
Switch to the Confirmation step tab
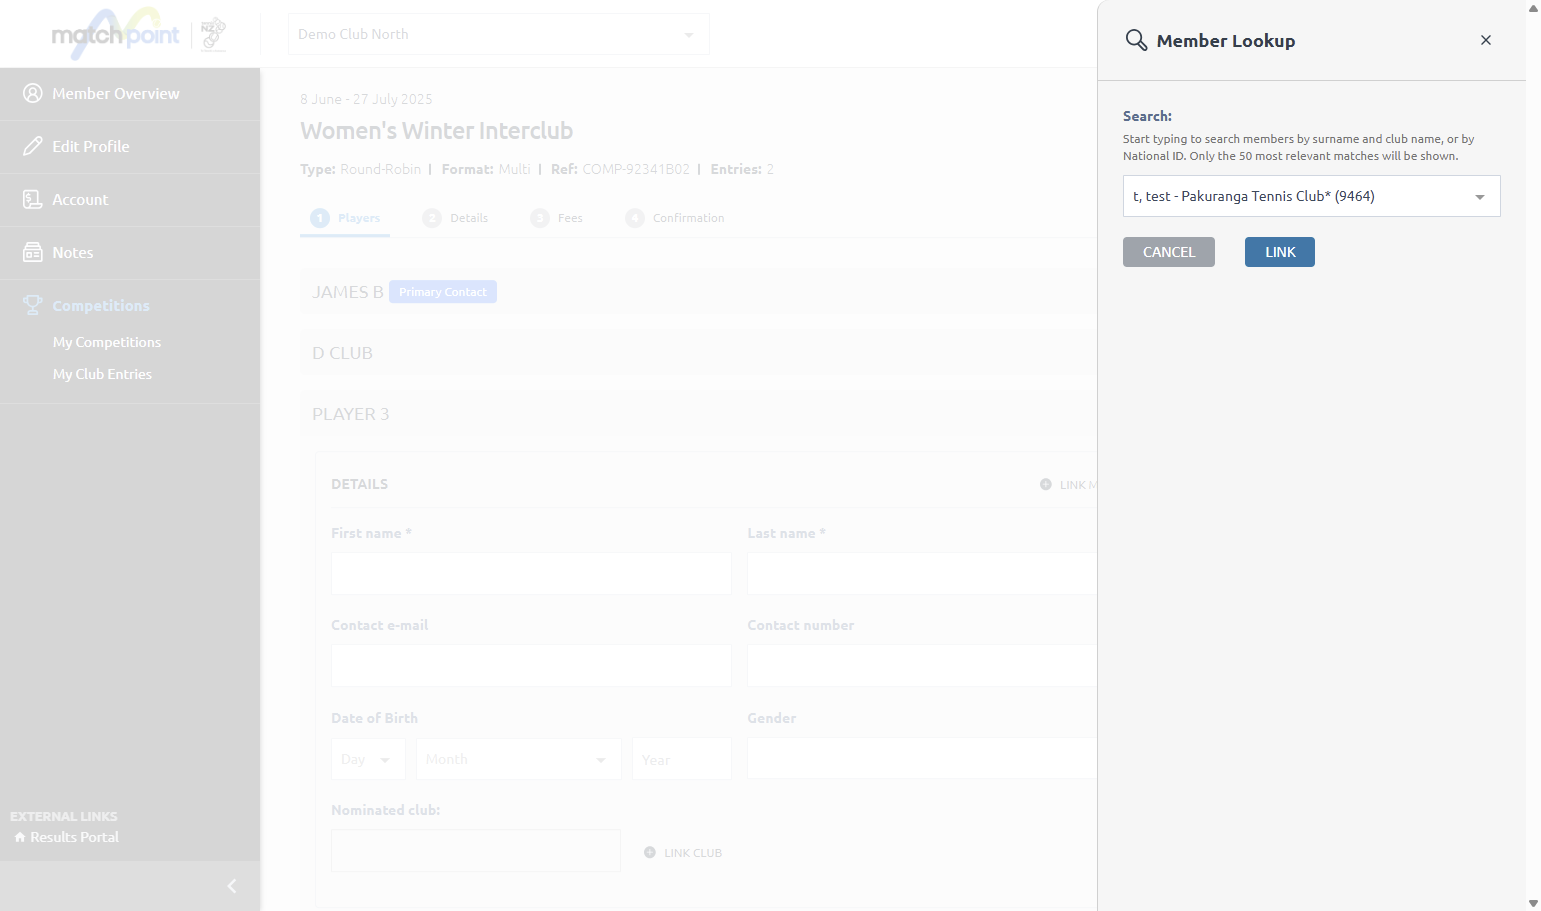coord(675,218)
